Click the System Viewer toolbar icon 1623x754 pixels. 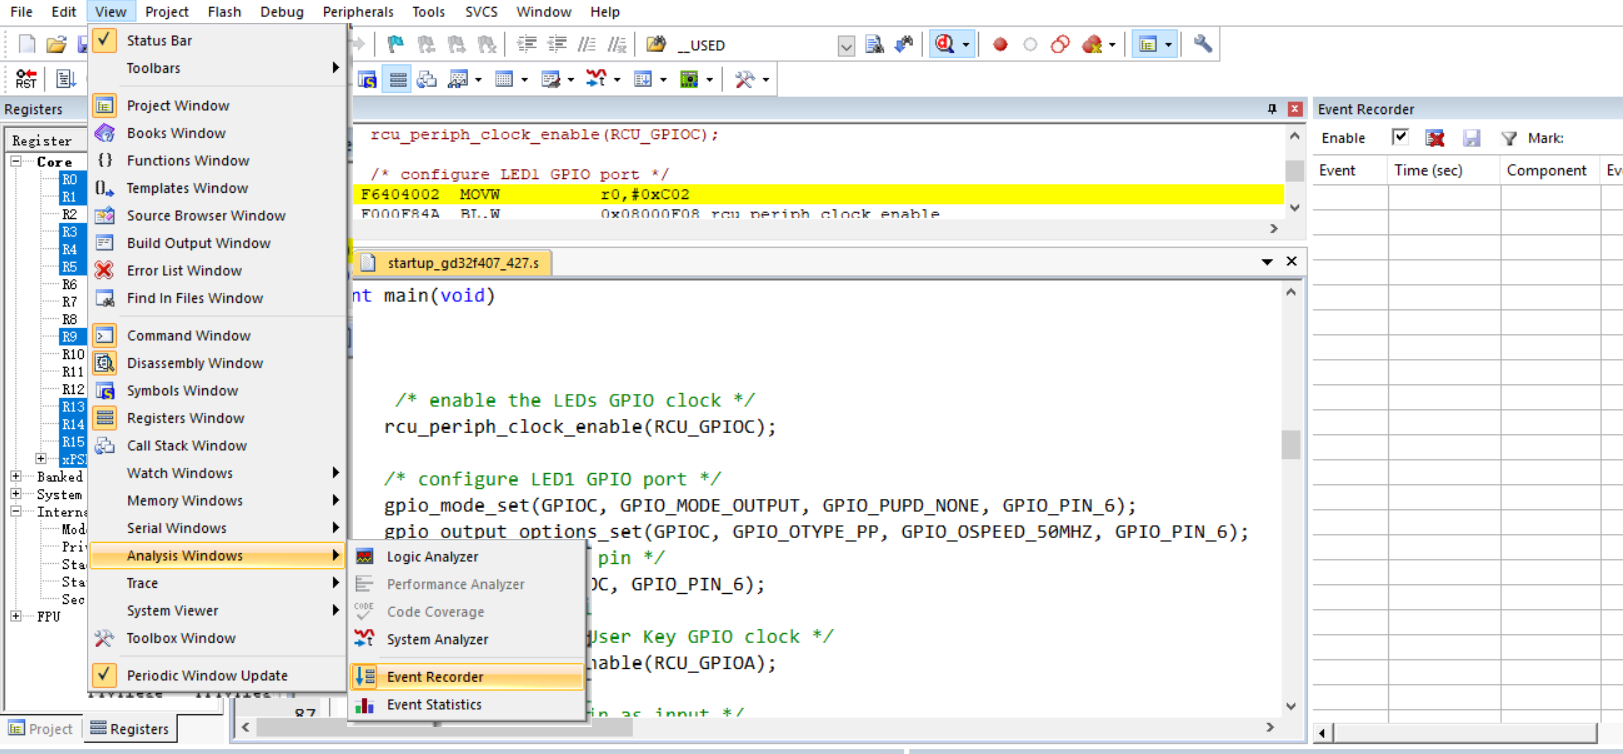(689, 79)
